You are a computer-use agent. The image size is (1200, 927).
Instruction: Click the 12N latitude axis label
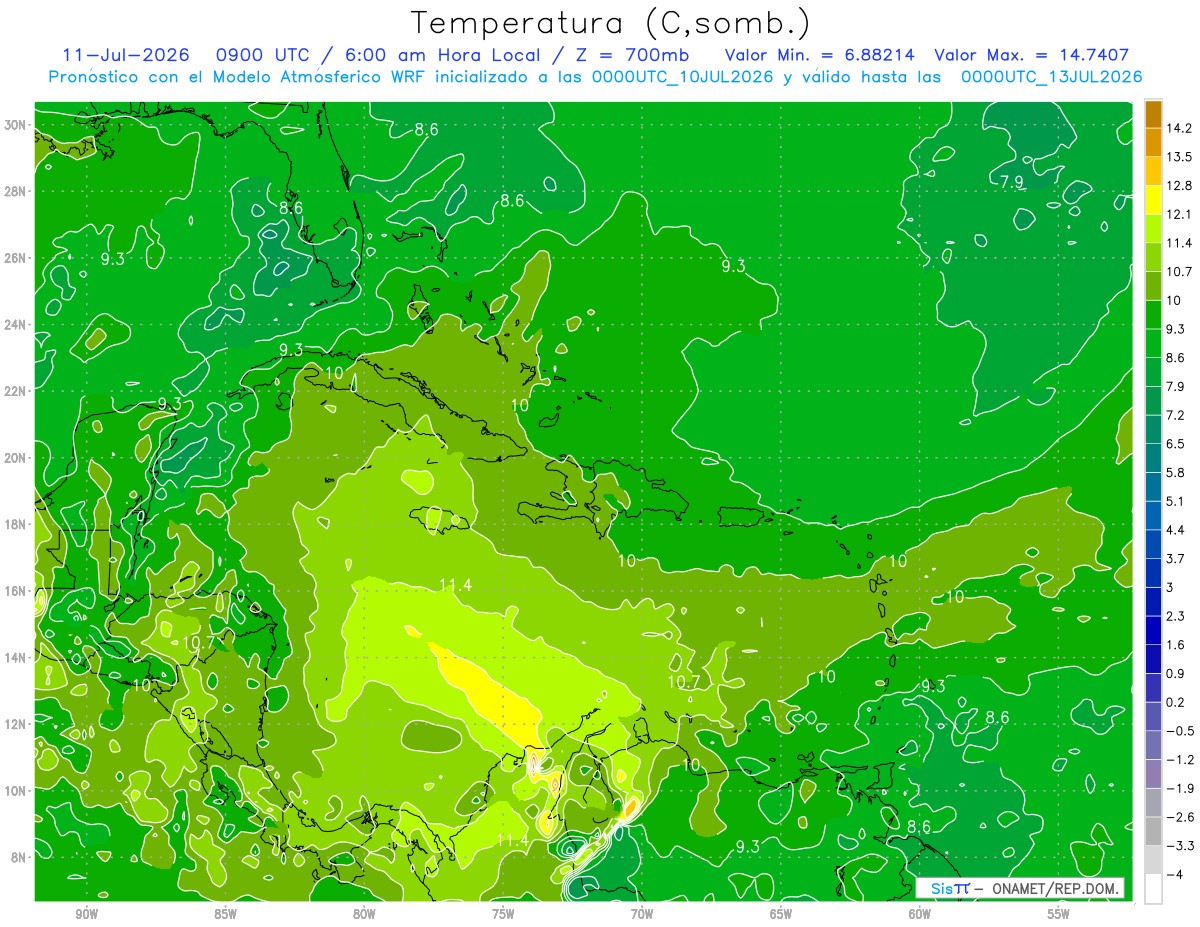coord(15,724)
